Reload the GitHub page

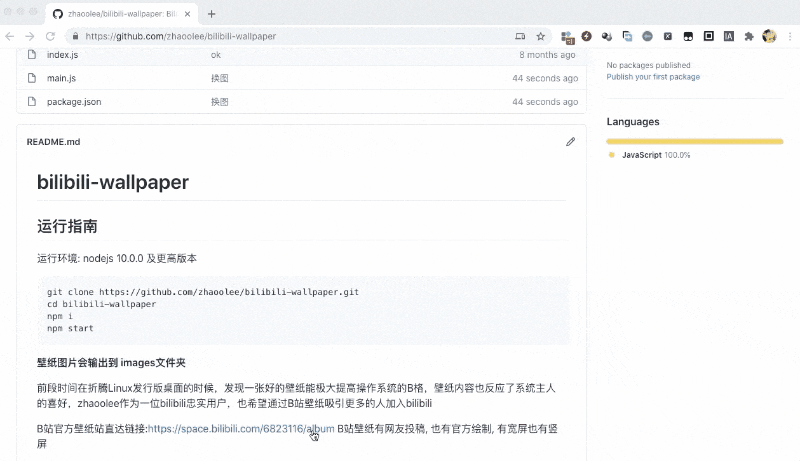[50, 36]
